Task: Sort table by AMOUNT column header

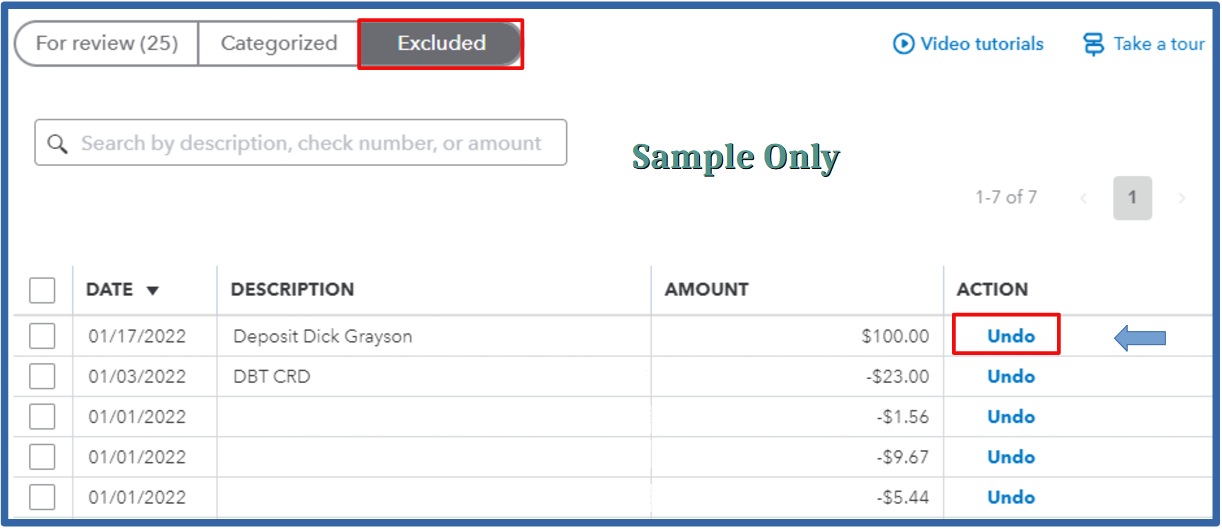Action: click(x=706, y=290)
